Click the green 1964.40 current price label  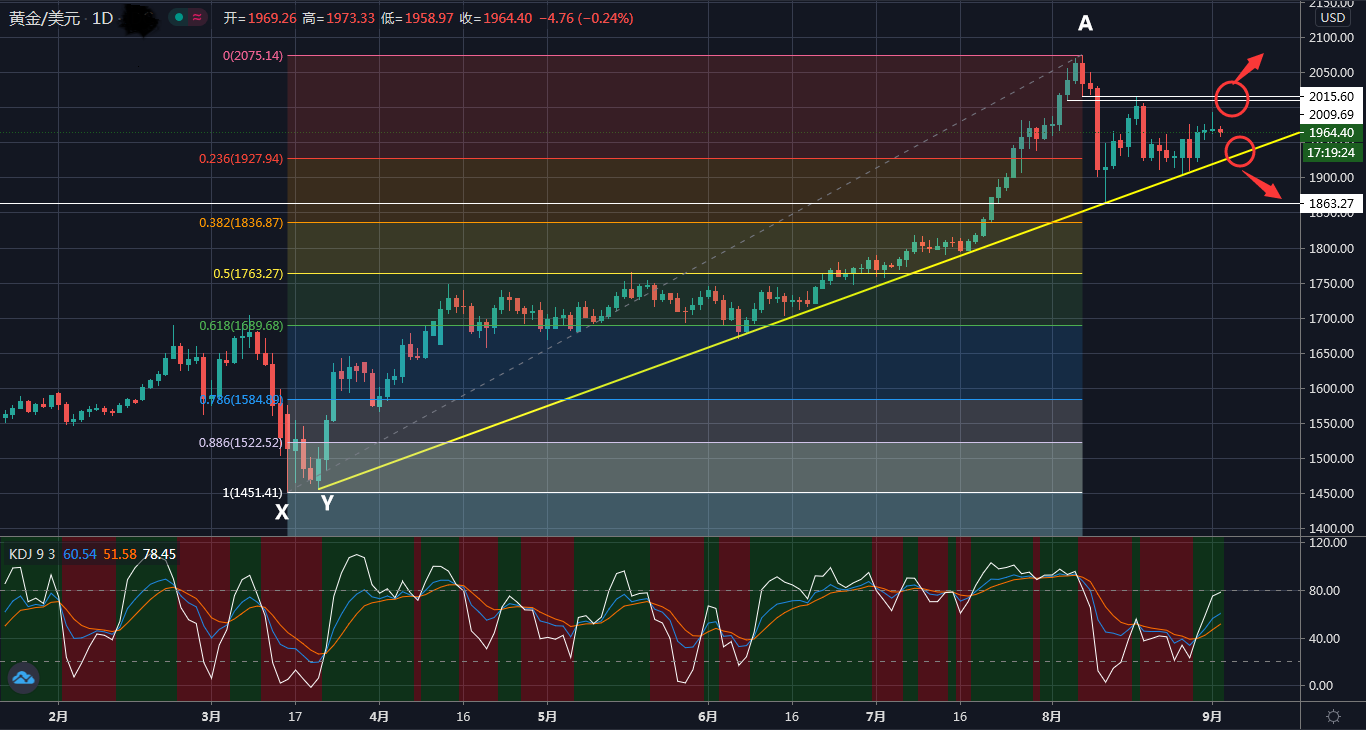[1331, 133]
